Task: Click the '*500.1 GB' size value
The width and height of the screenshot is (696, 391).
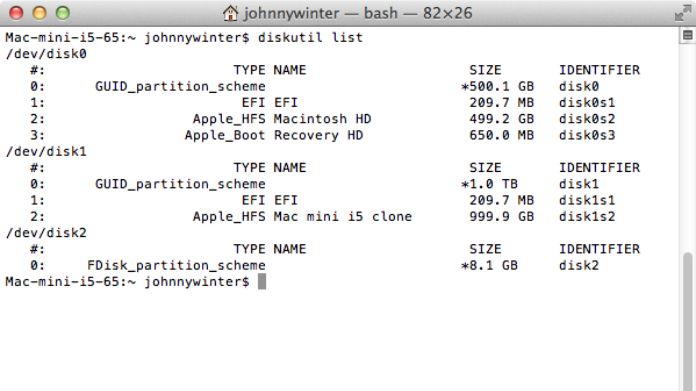Action: click(x=498, y=86)
